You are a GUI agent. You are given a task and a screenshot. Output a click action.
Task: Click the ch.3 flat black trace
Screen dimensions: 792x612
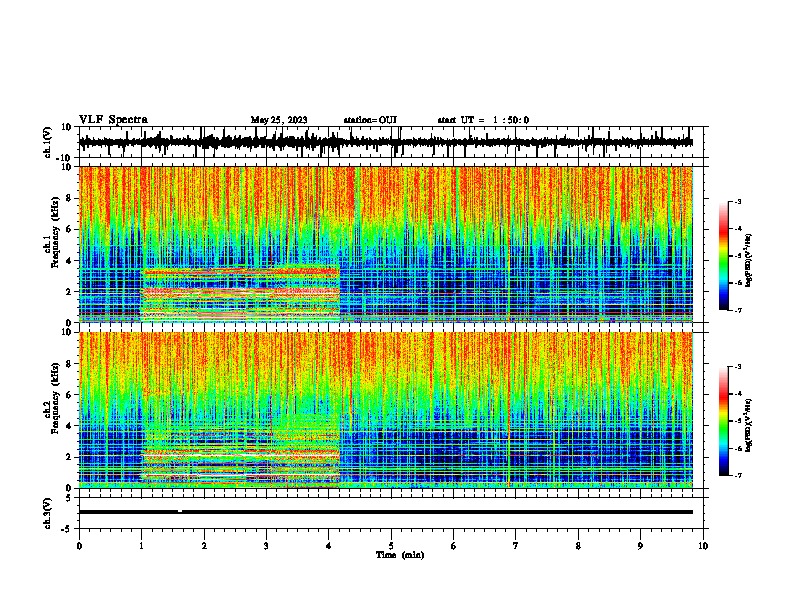click(386, 512)
